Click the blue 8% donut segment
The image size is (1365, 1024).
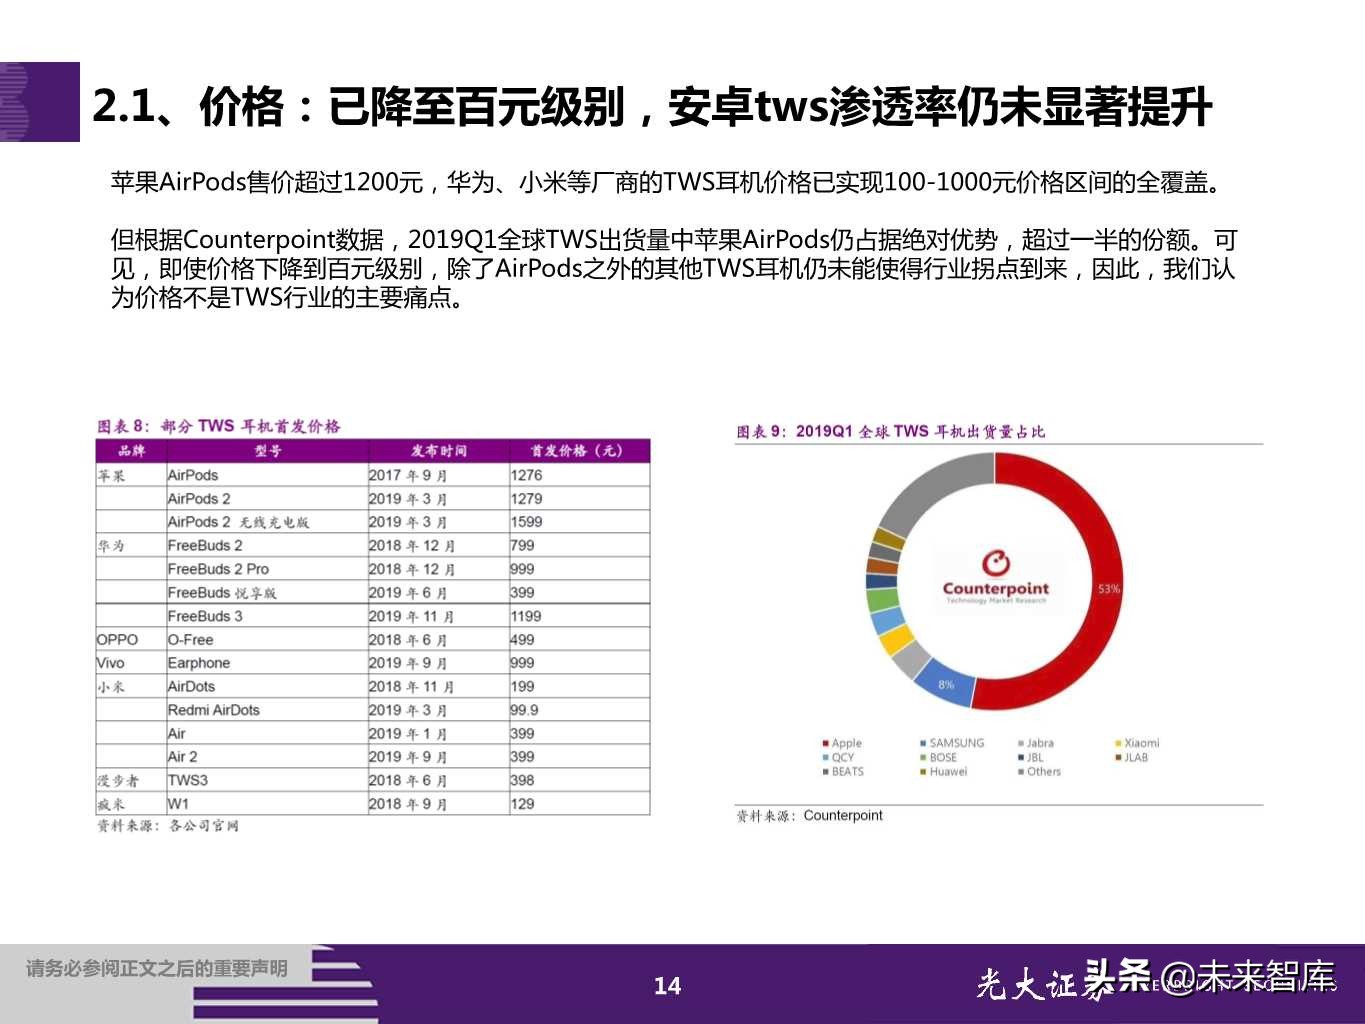click(946, 684)
